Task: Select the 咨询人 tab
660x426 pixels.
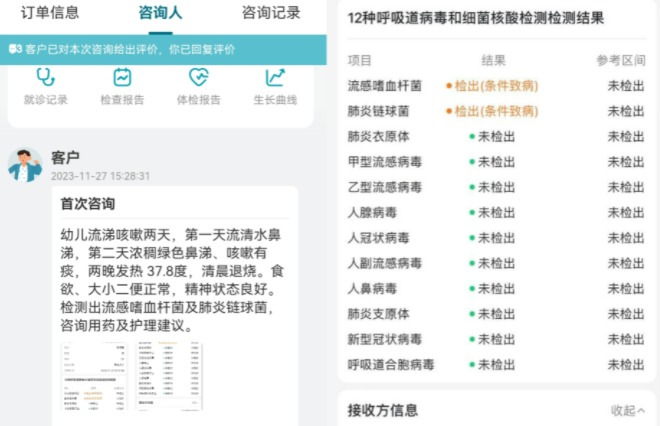Action: point(160,13)
